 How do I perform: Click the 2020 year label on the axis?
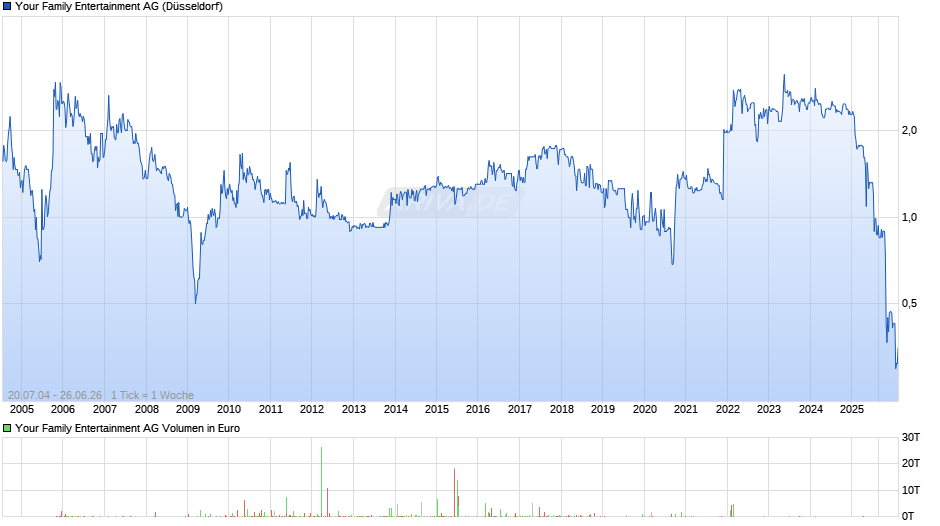(x=645, y=409)
